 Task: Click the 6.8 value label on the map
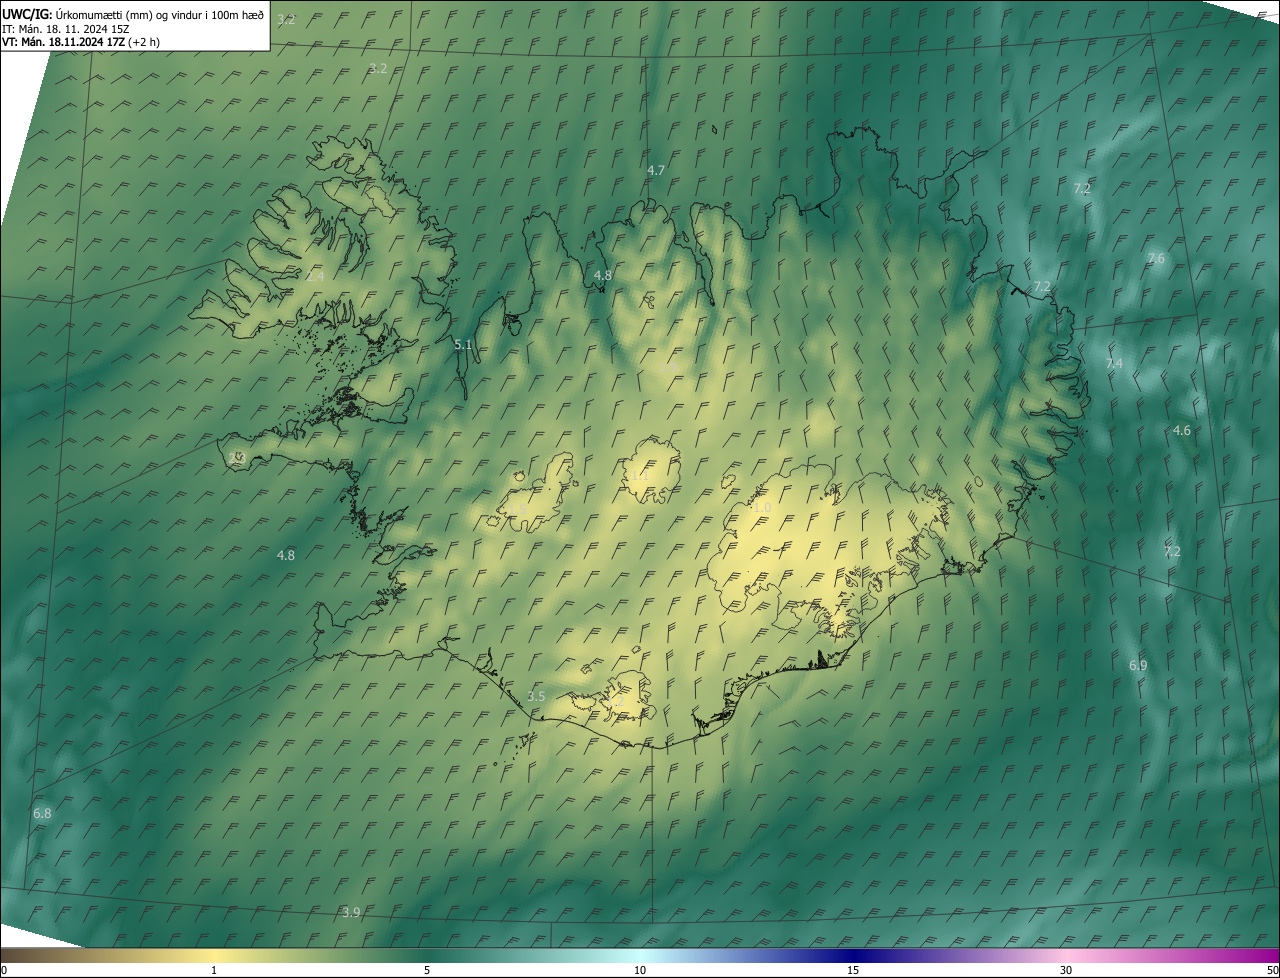click(x=42, y=815)
